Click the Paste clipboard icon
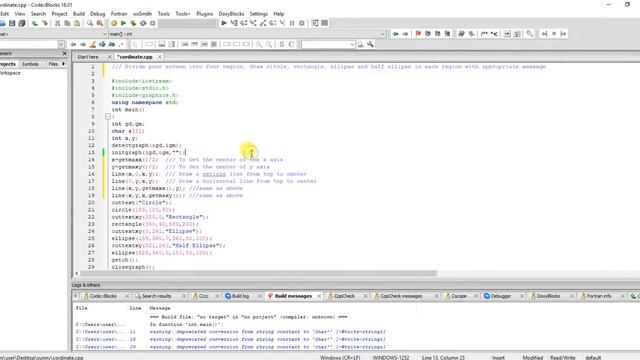This screenshot has width=640, height=360. pos(77,24)
